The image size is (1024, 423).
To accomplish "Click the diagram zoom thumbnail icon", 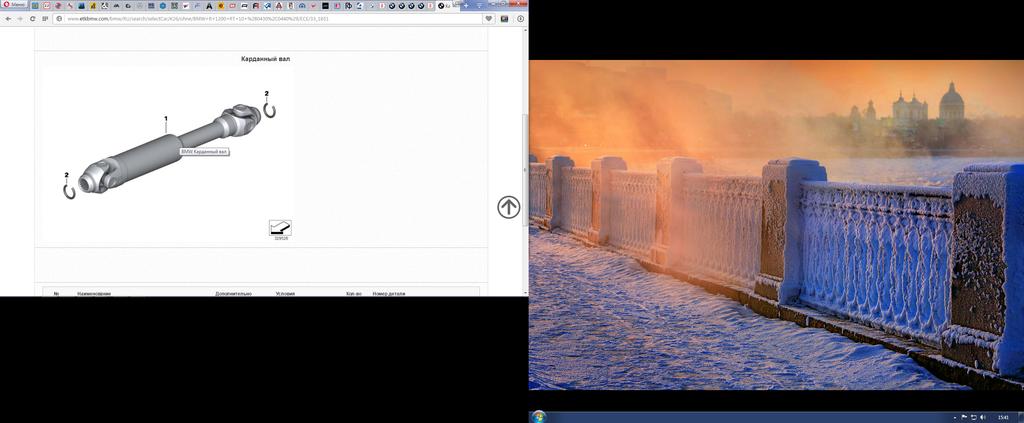I will 280,228.
